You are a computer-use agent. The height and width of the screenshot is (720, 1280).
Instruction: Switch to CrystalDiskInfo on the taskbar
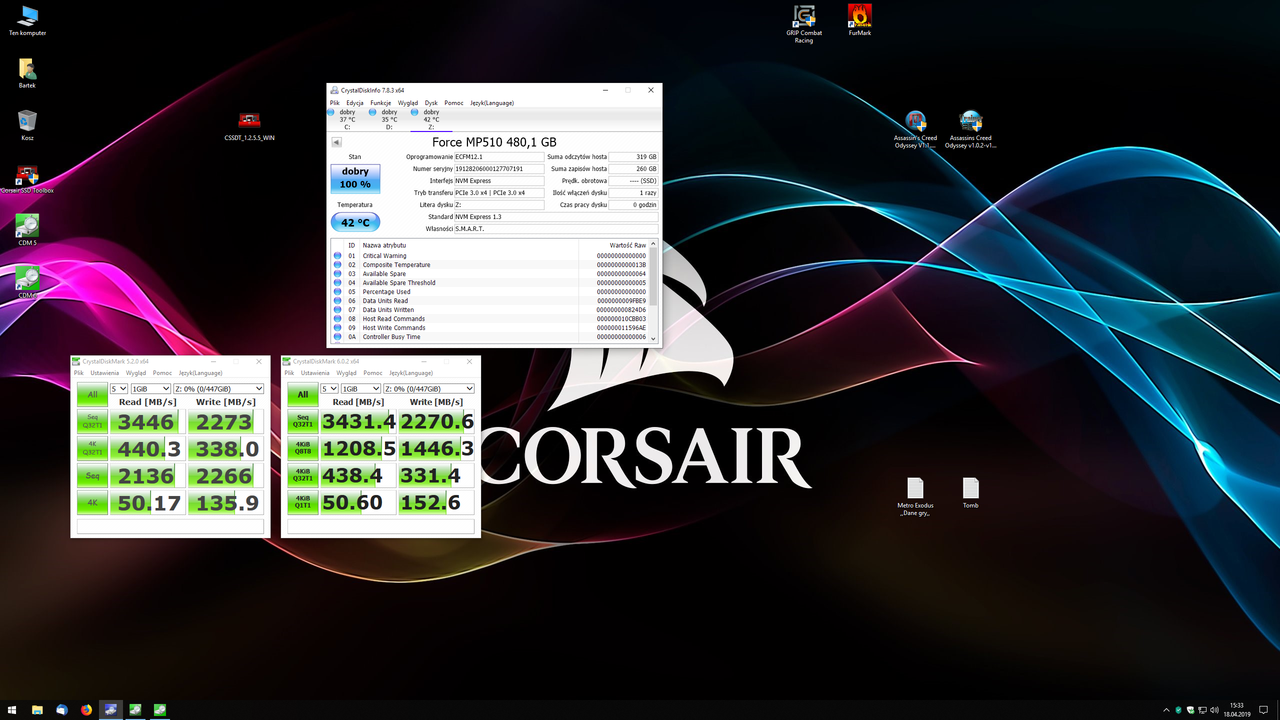(x=111, y=710)
